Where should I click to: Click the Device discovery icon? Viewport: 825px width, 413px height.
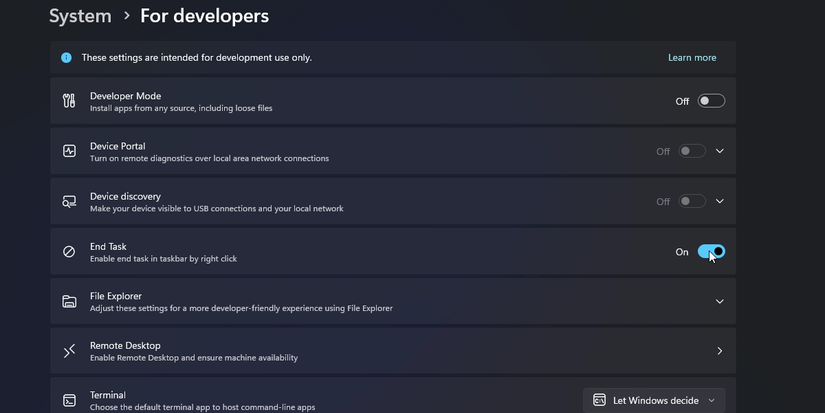point(69,201)
